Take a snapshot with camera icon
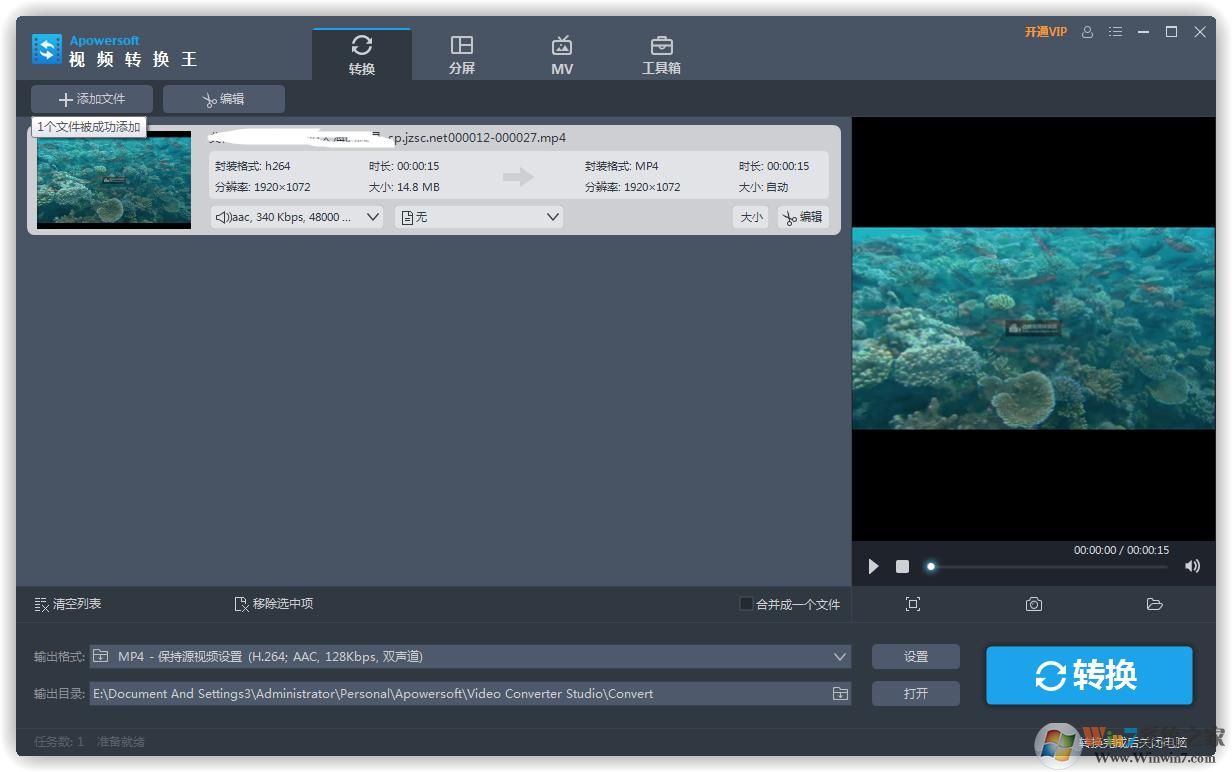Image resolution: width=1232 pixels, height=772 pixels. pyautogui.click(x=1033, y=604)
